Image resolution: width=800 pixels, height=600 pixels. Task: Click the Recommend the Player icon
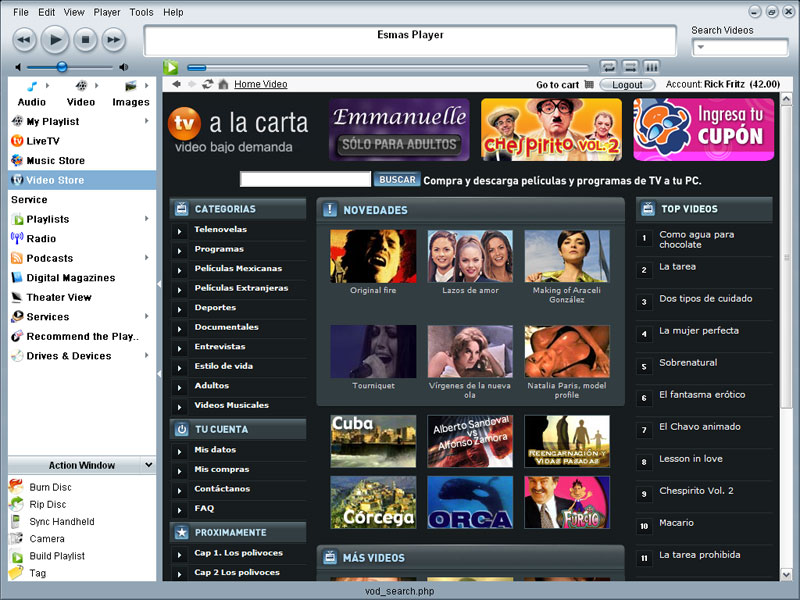17,336
